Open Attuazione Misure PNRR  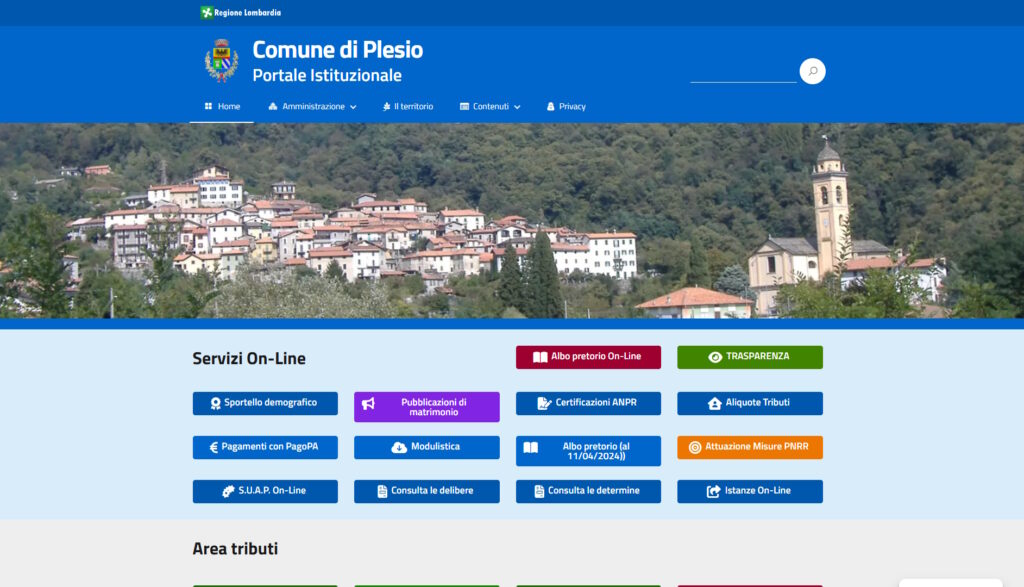[x=750, y=447]
